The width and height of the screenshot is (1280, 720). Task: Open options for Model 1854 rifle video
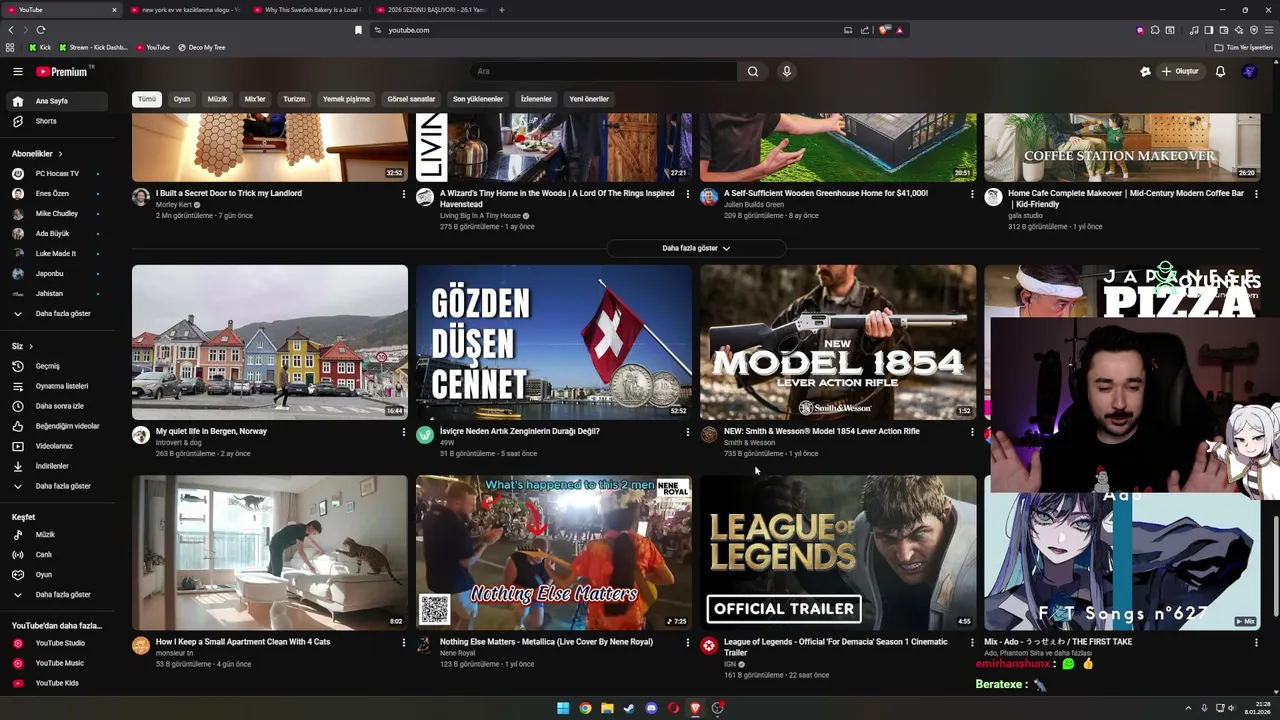(x=972, y=432)
